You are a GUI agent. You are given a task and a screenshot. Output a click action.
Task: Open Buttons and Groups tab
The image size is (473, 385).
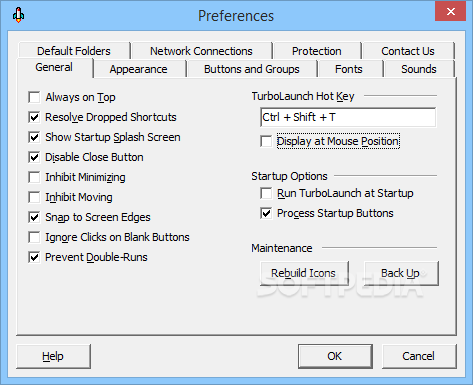tap(252, 69)
